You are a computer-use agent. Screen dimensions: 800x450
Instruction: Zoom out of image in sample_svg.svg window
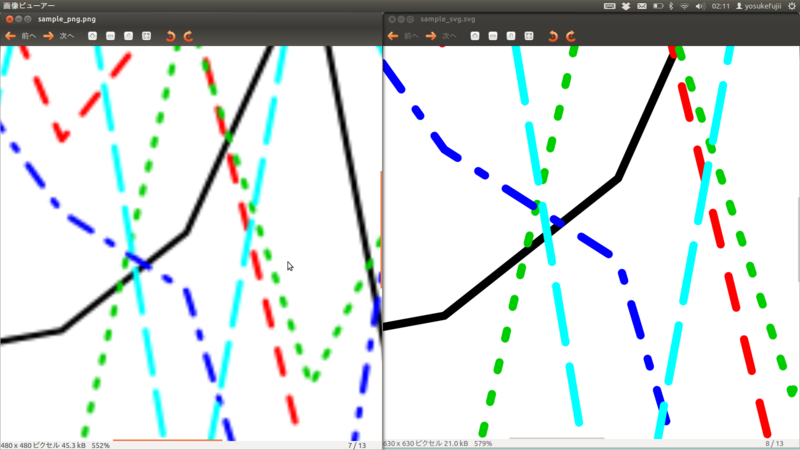point(493,36)
